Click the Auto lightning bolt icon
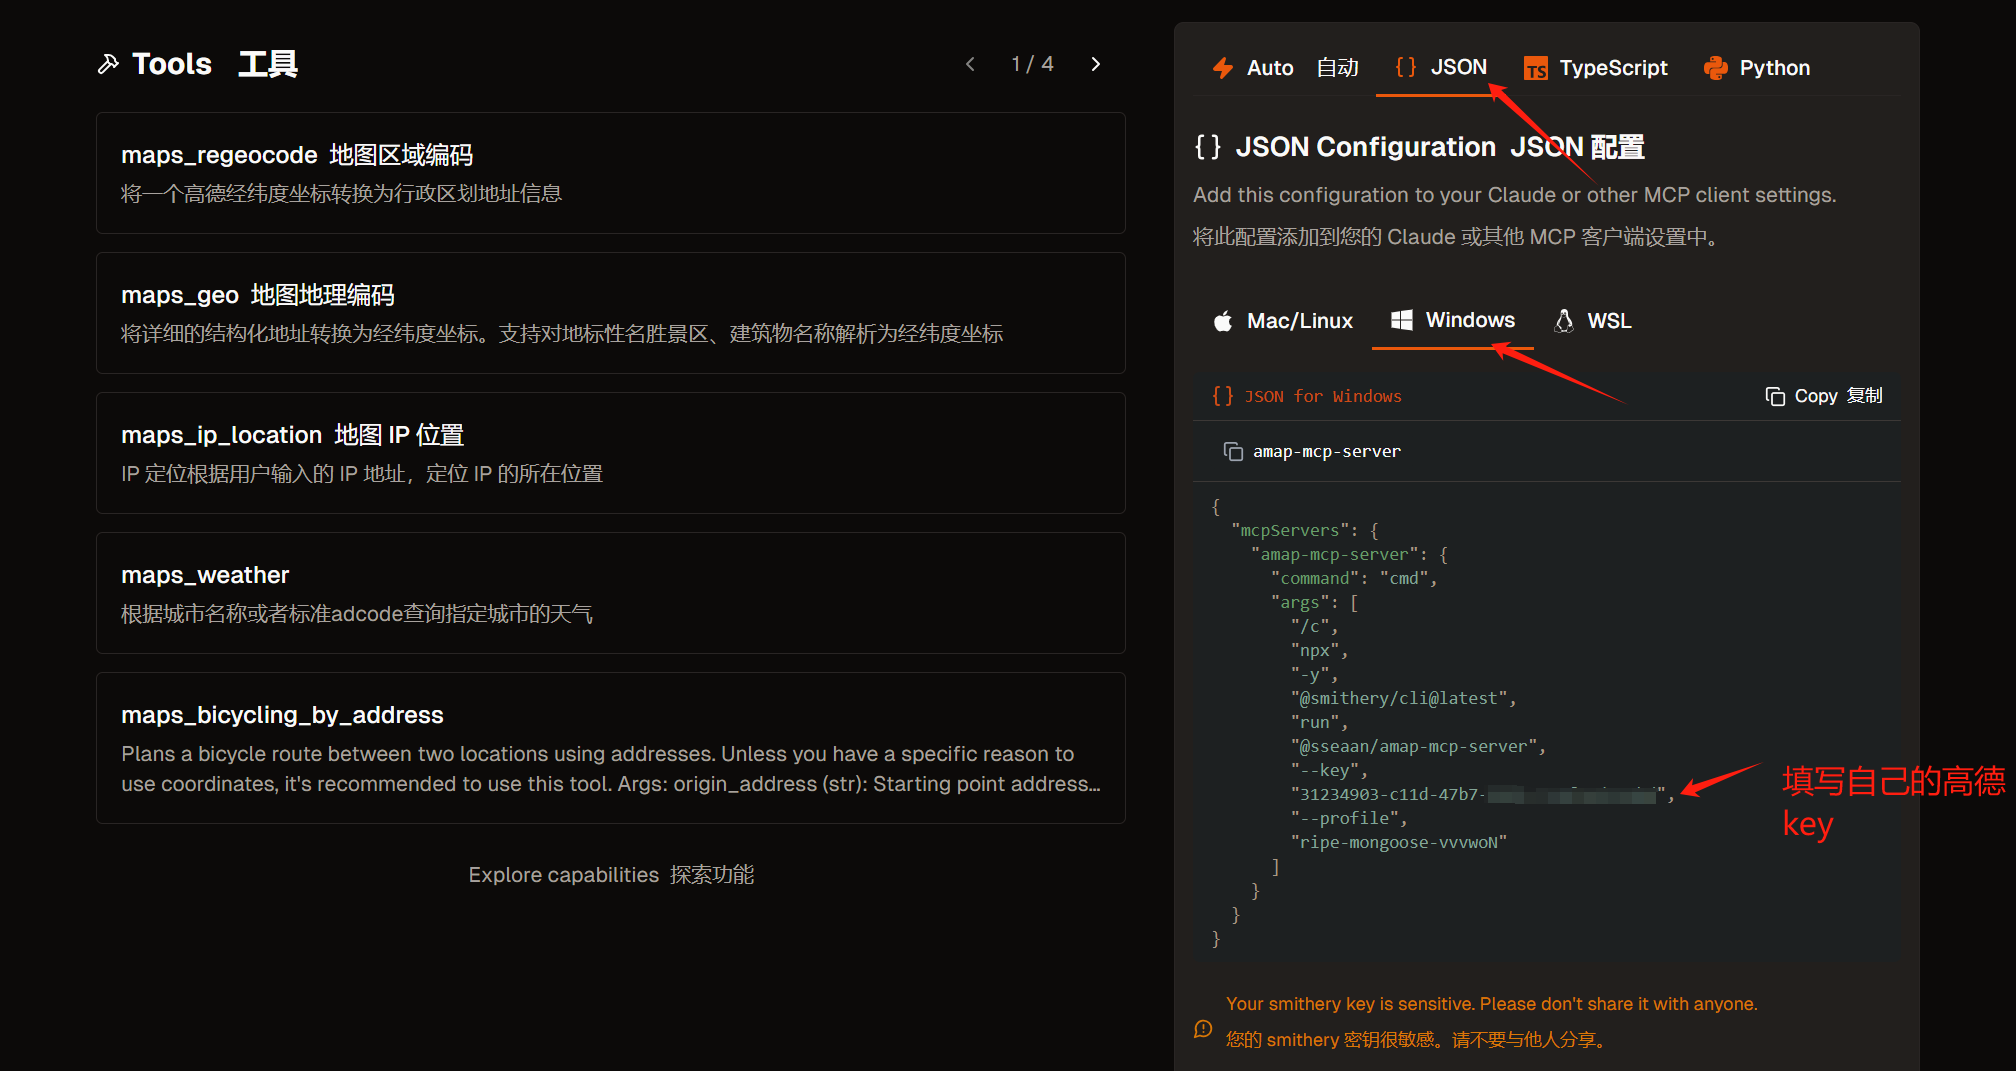This screenshot has width=2016, height=1071. [1223, 68]
